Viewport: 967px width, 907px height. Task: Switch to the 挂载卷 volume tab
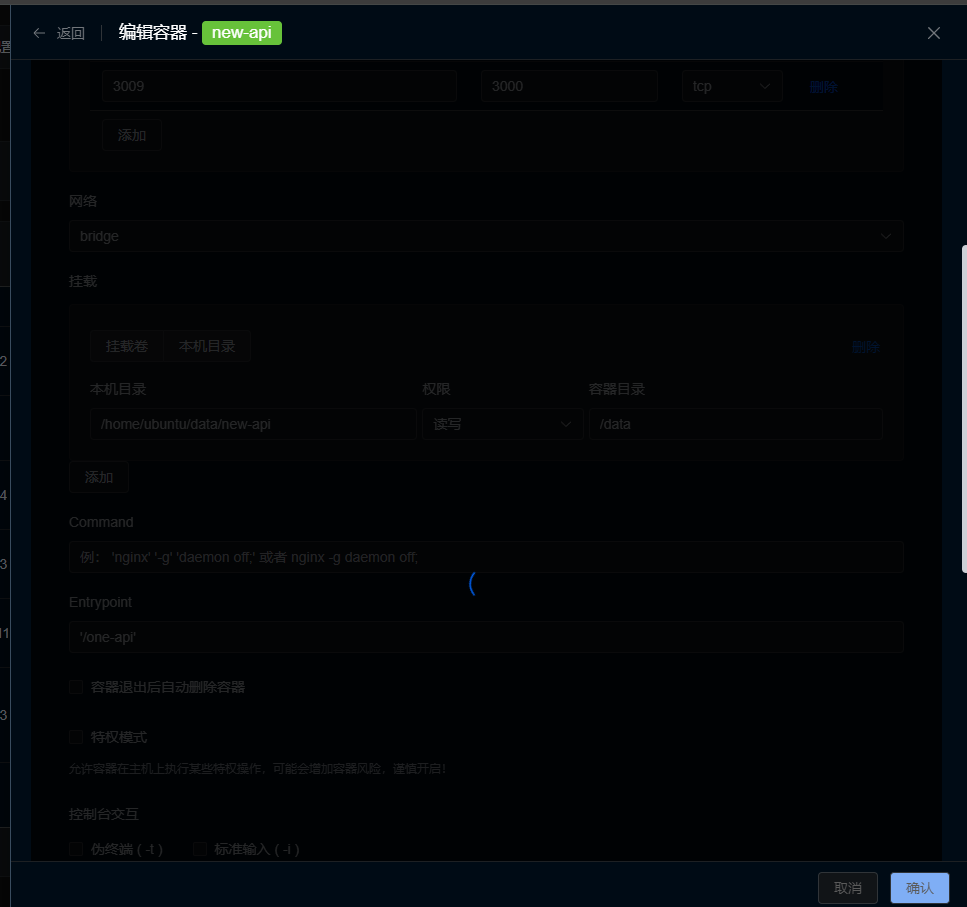pyautogui.click(x=127, y=347)
